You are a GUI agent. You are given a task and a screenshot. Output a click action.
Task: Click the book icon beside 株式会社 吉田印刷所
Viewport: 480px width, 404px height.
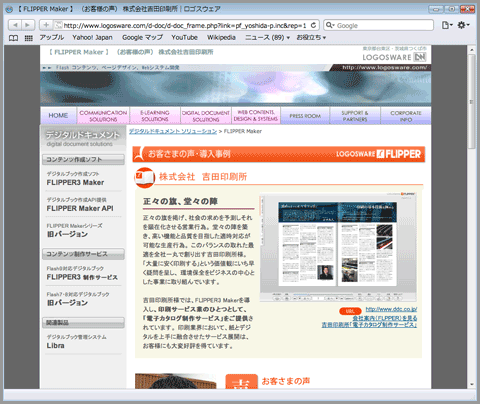point(144,177)
